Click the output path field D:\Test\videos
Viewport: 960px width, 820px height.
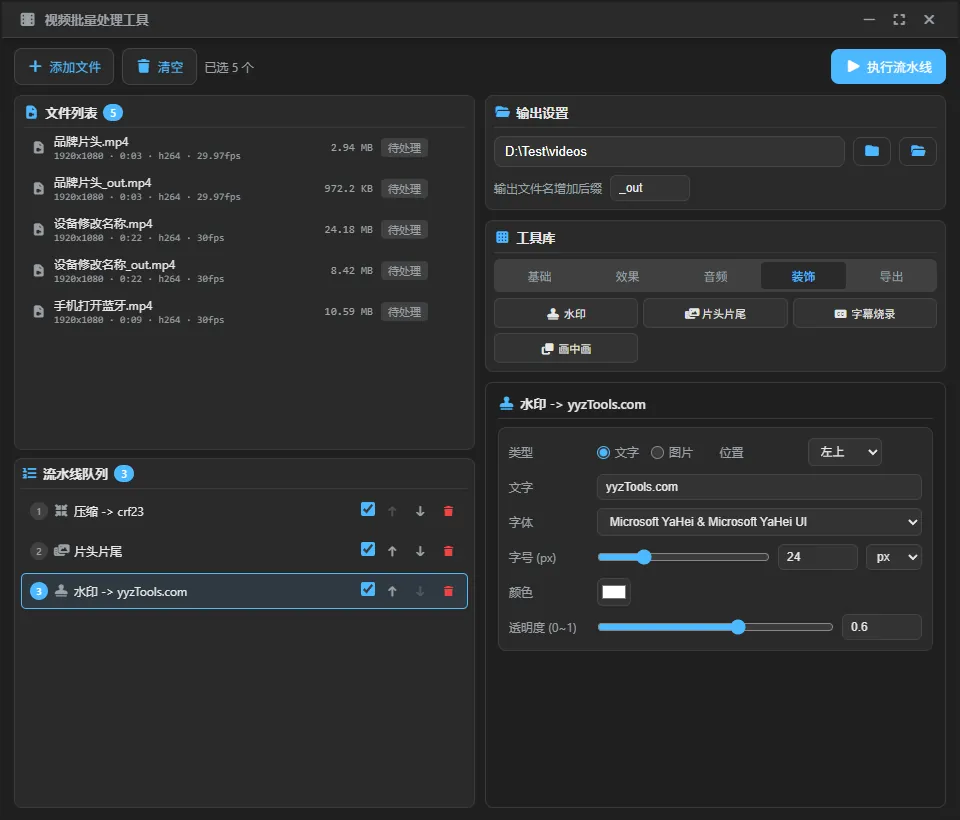click(x=669, y=151)
